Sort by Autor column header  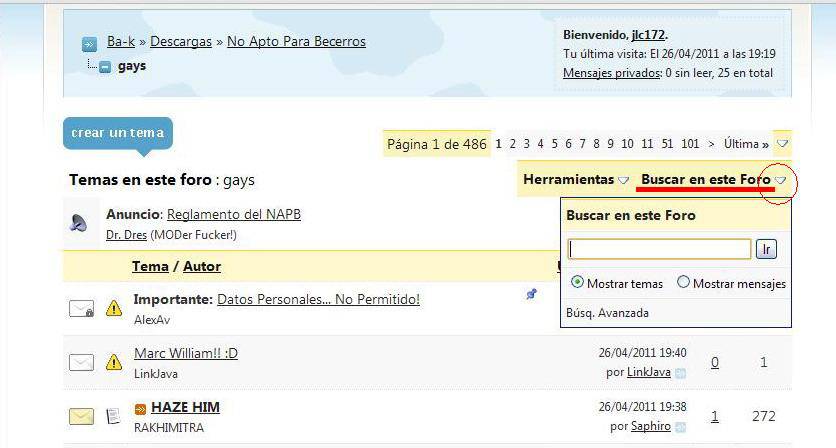point(202,266)
